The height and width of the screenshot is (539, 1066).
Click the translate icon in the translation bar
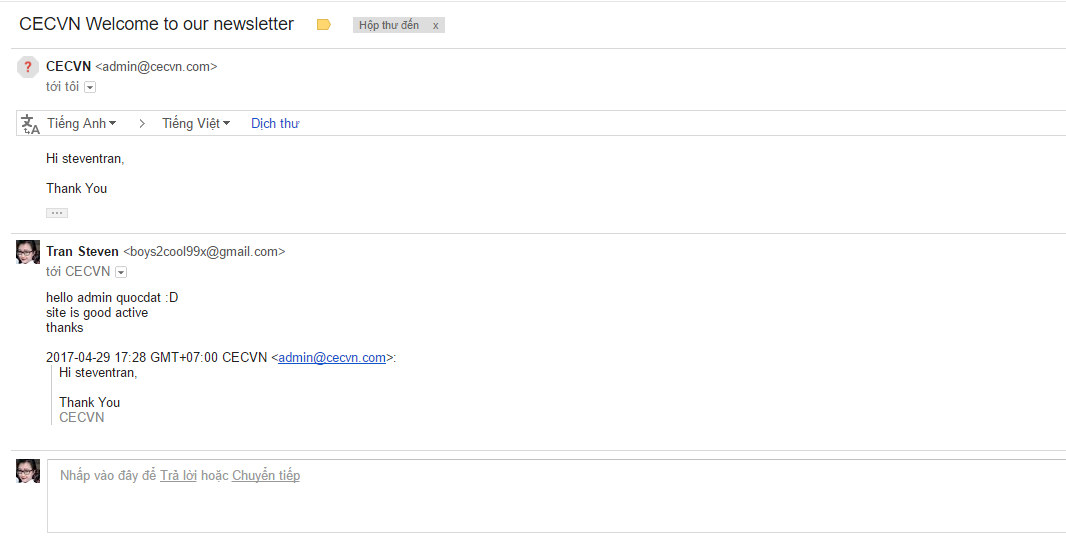30,124
